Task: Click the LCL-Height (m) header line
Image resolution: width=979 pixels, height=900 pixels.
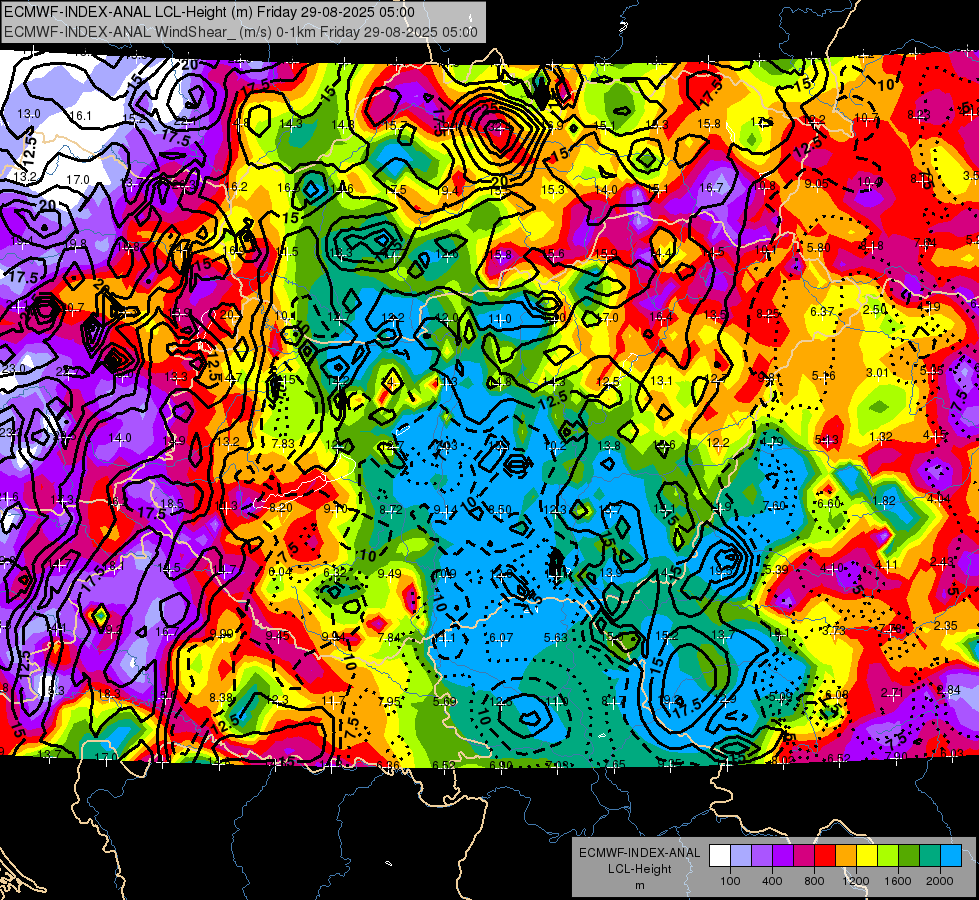Action: click(209, 12)
